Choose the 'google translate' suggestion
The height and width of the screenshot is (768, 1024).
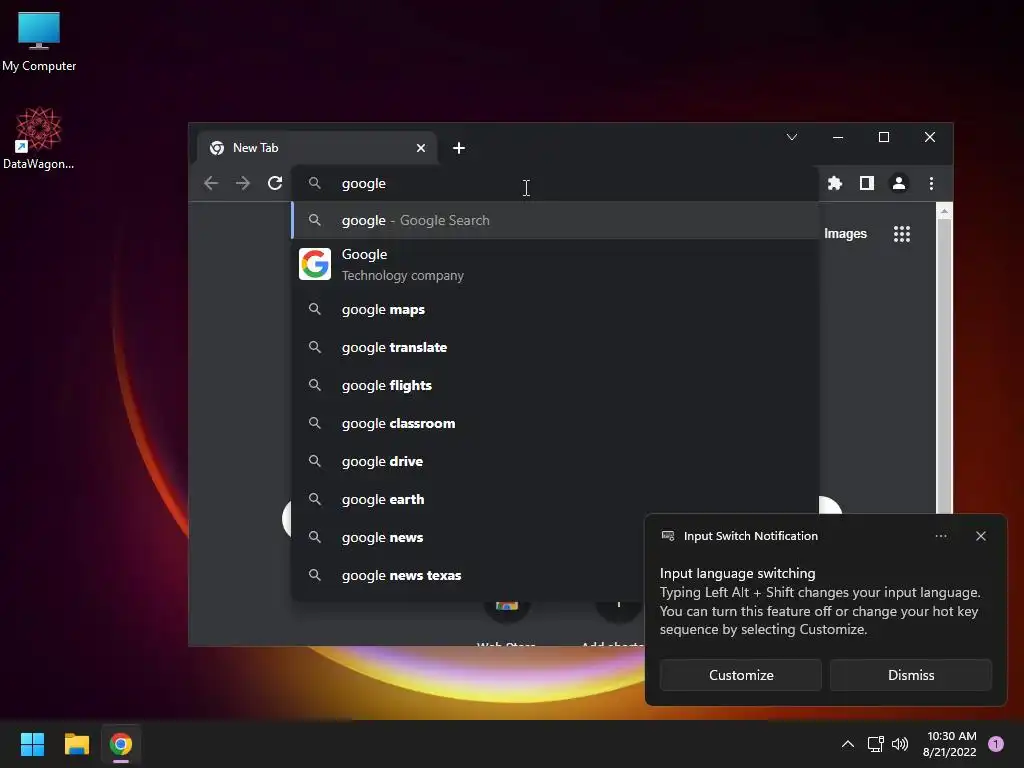pyautogui.click(x=555, y=347)
